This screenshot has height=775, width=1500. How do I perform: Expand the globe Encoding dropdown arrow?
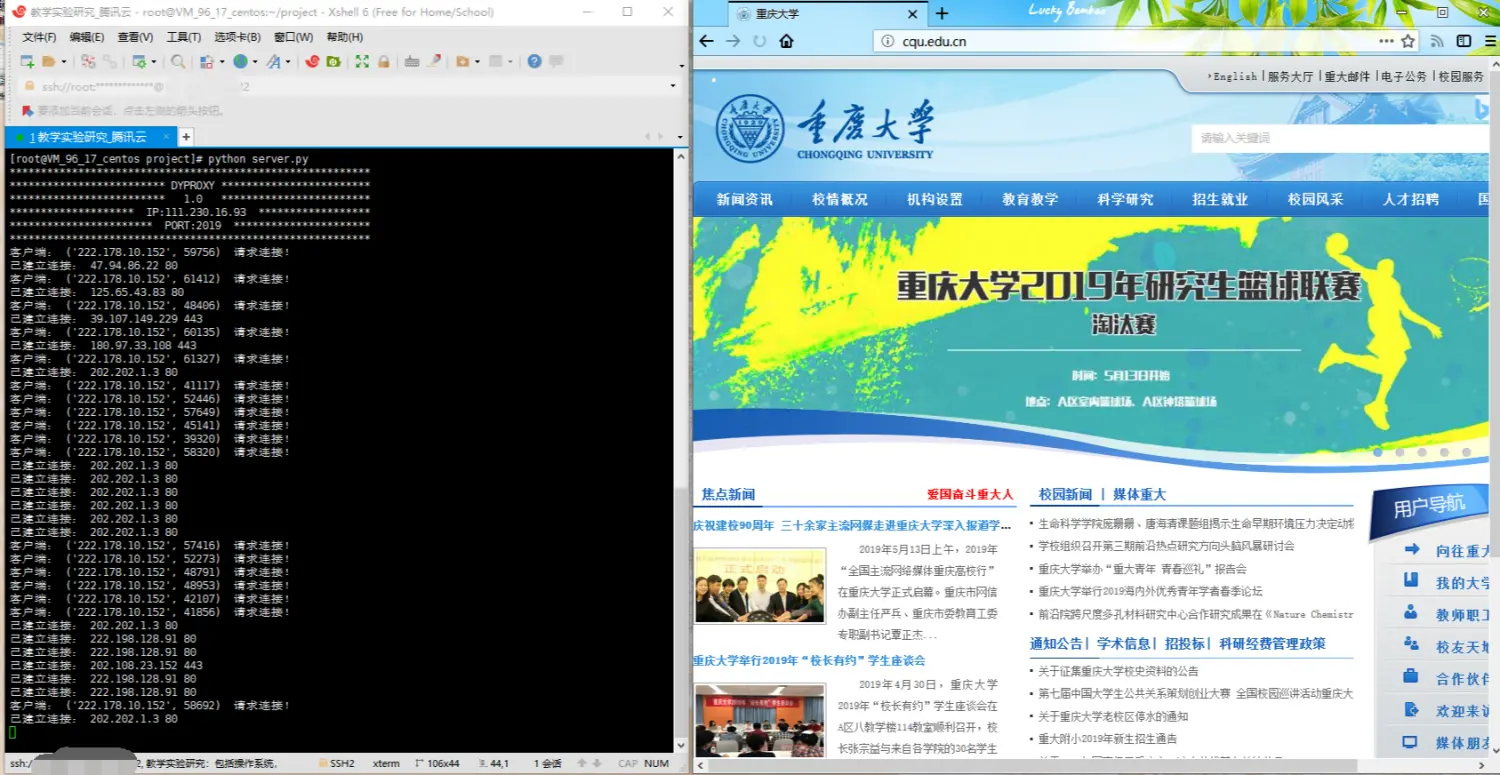tap(255, 61)
